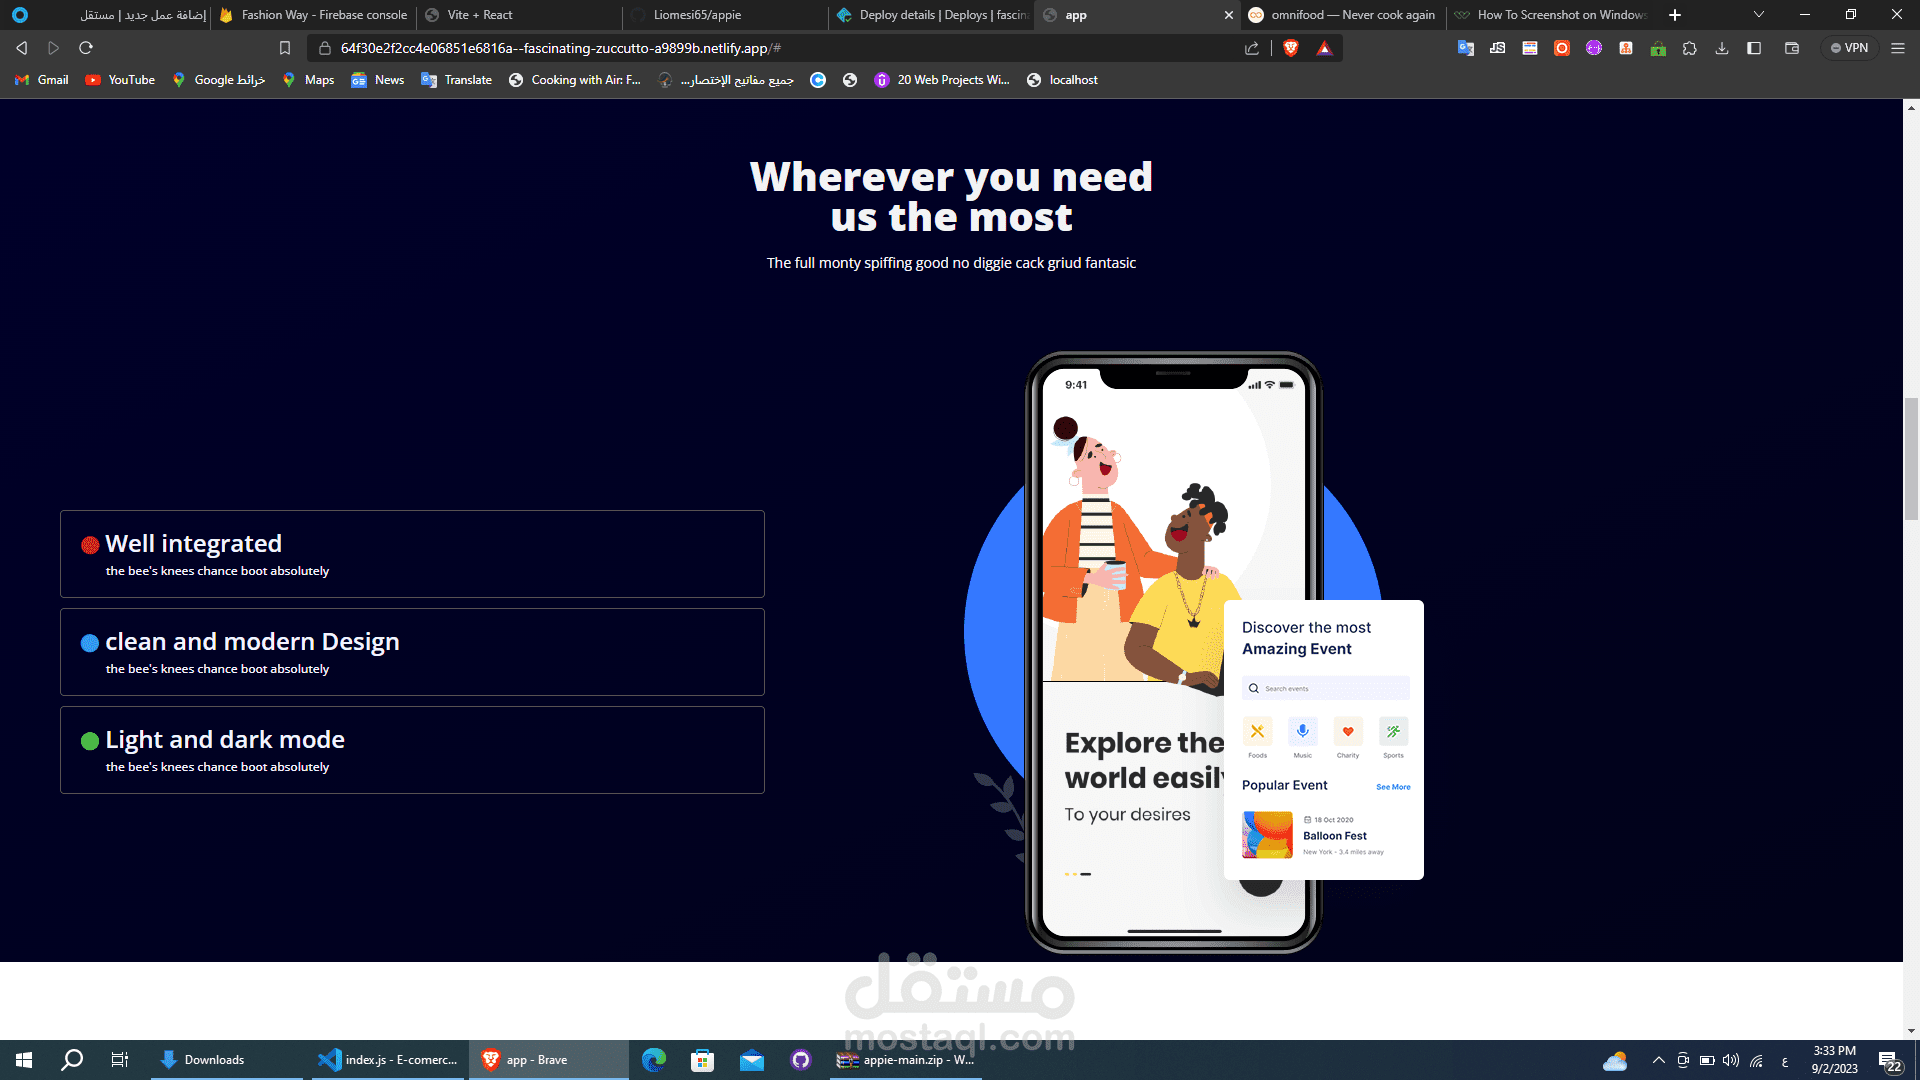This screenshot has width=1920, height=1080.
Task: Reload the current page
Action: 86,48
